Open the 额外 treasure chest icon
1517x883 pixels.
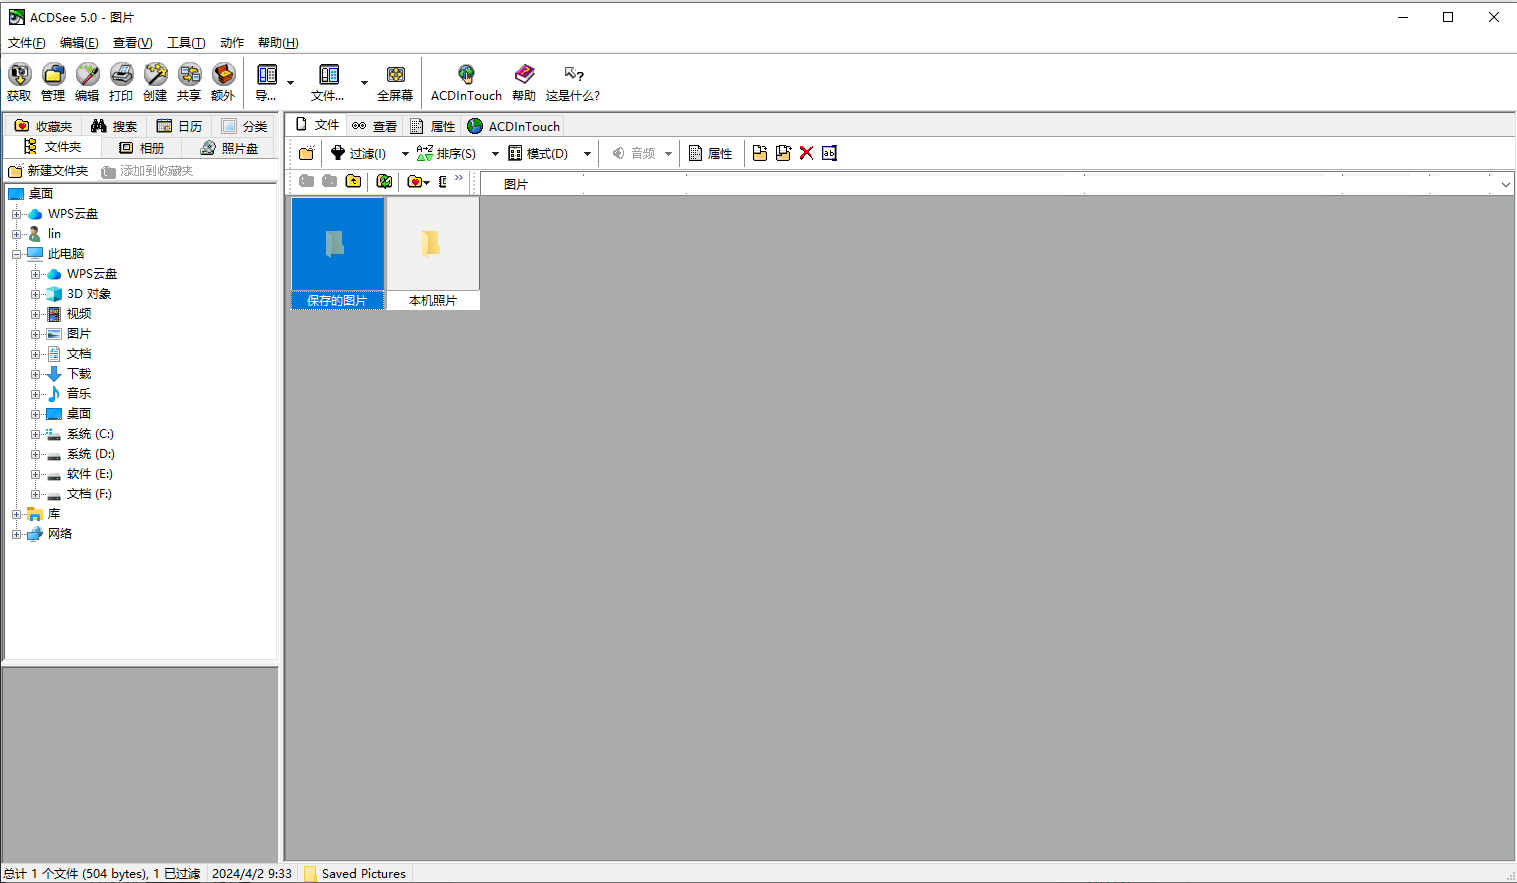coord(223,82)
